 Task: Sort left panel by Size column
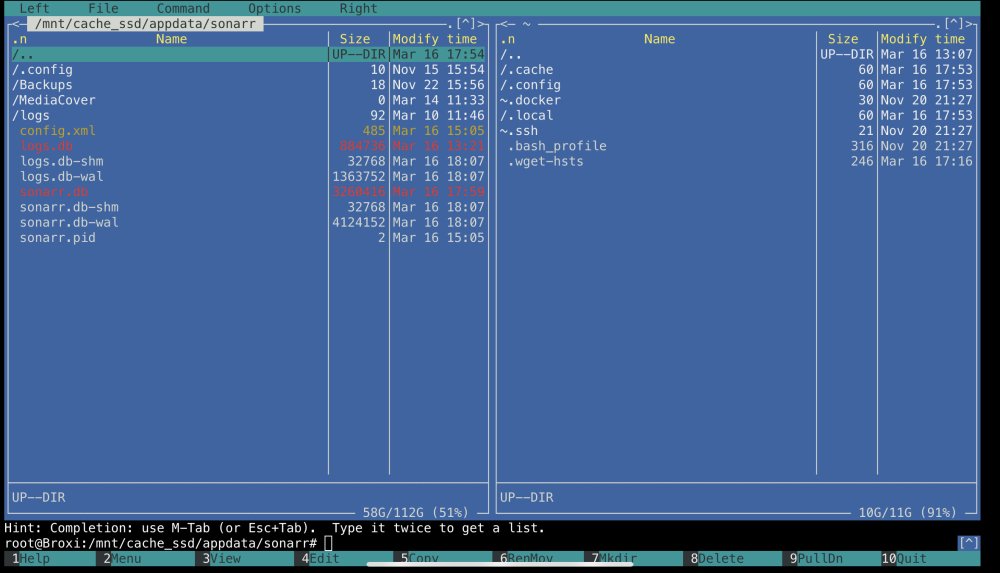[x=355, y=39]
